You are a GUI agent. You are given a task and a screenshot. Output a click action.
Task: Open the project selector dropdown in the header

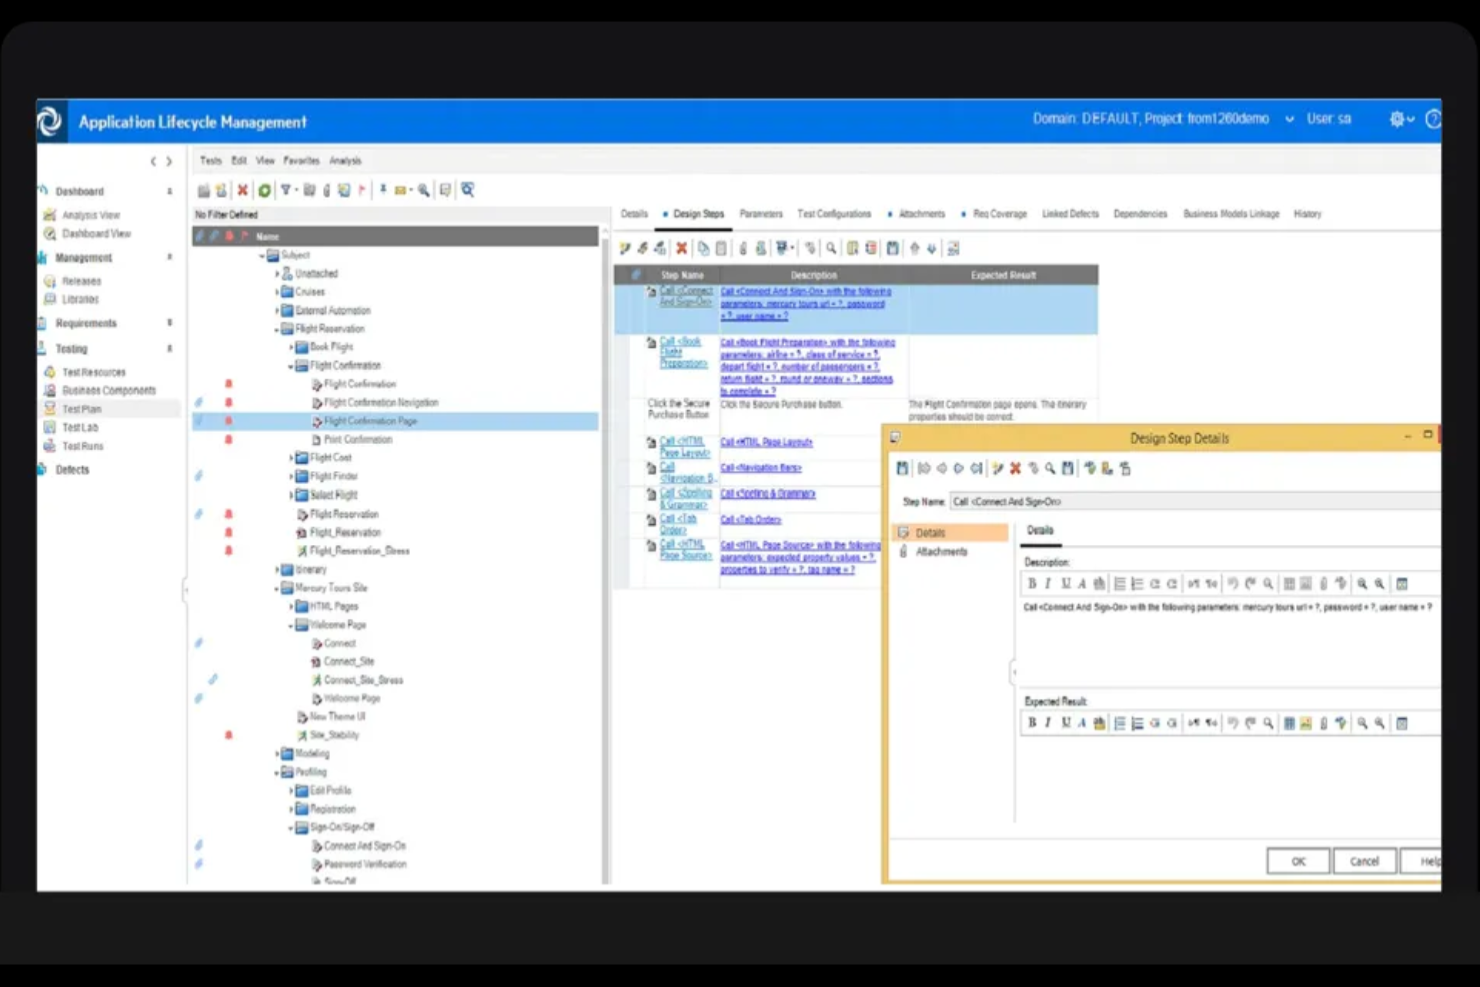click(x=1288, y=118)
